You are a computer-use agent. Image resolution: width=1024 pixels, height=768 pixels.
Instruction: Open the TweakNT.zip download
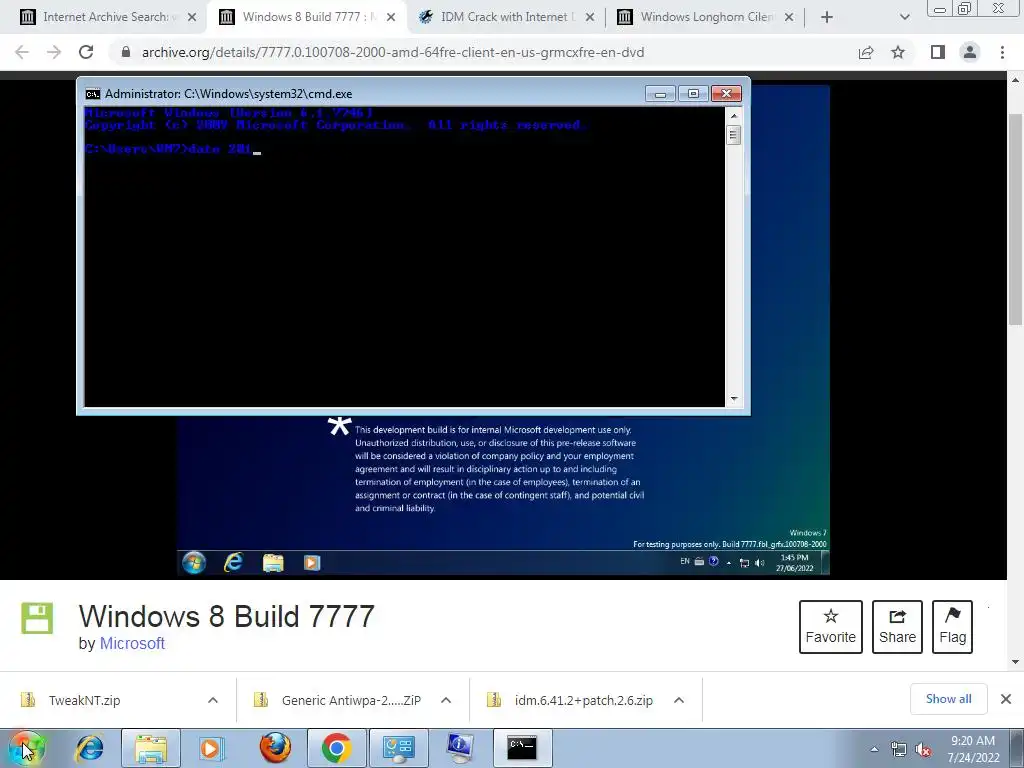pos(84,701)
